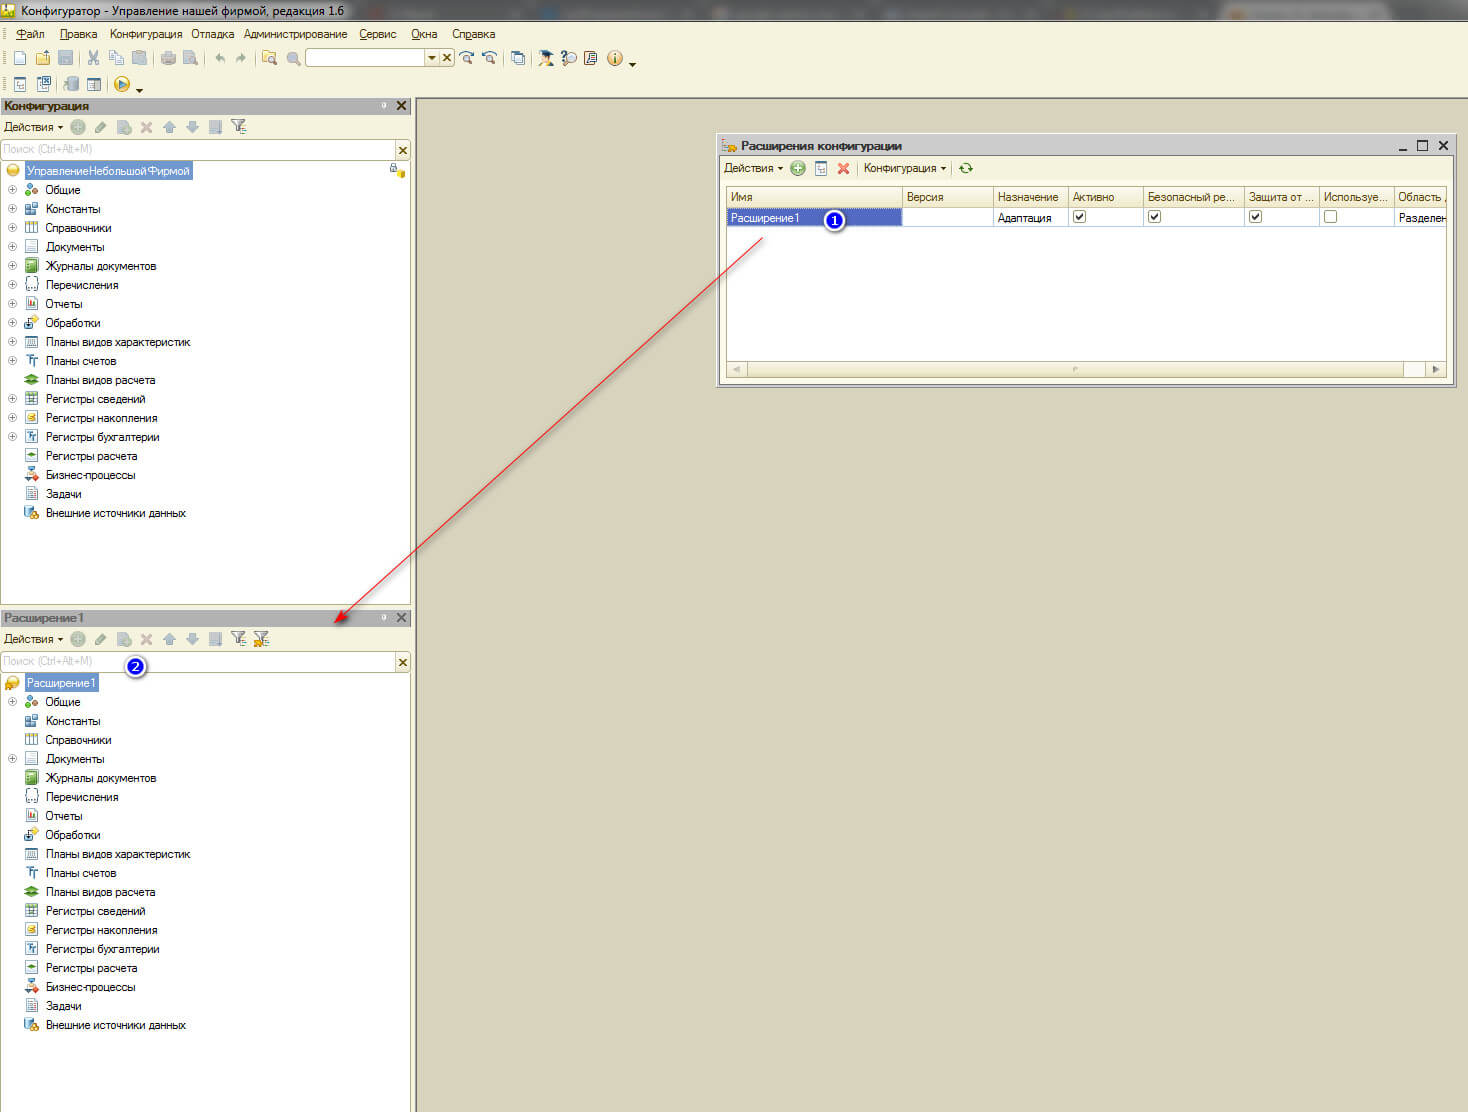The width and height of the screenshot is (1468, 1112).
Task: Click the syntax assistant graduate-cap icon
Action: click(x=546, y=58)
